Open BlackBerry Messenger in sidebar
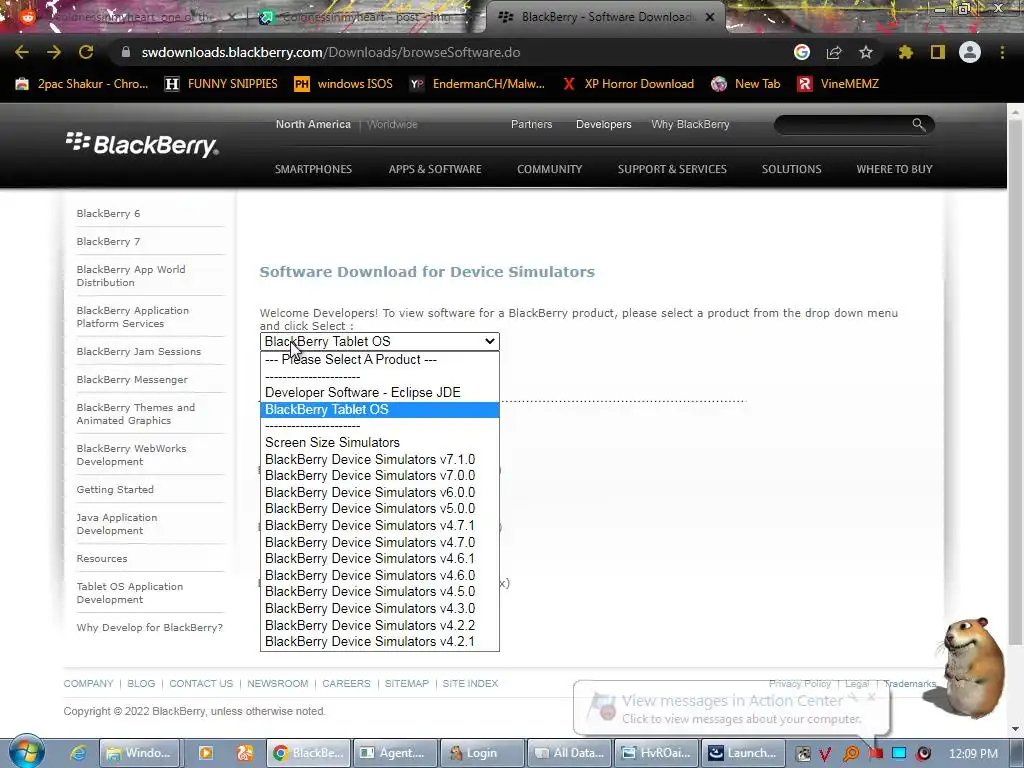The height and width of the screenshot is (768, 1024). pyautogui.click(x=132, y=379)
